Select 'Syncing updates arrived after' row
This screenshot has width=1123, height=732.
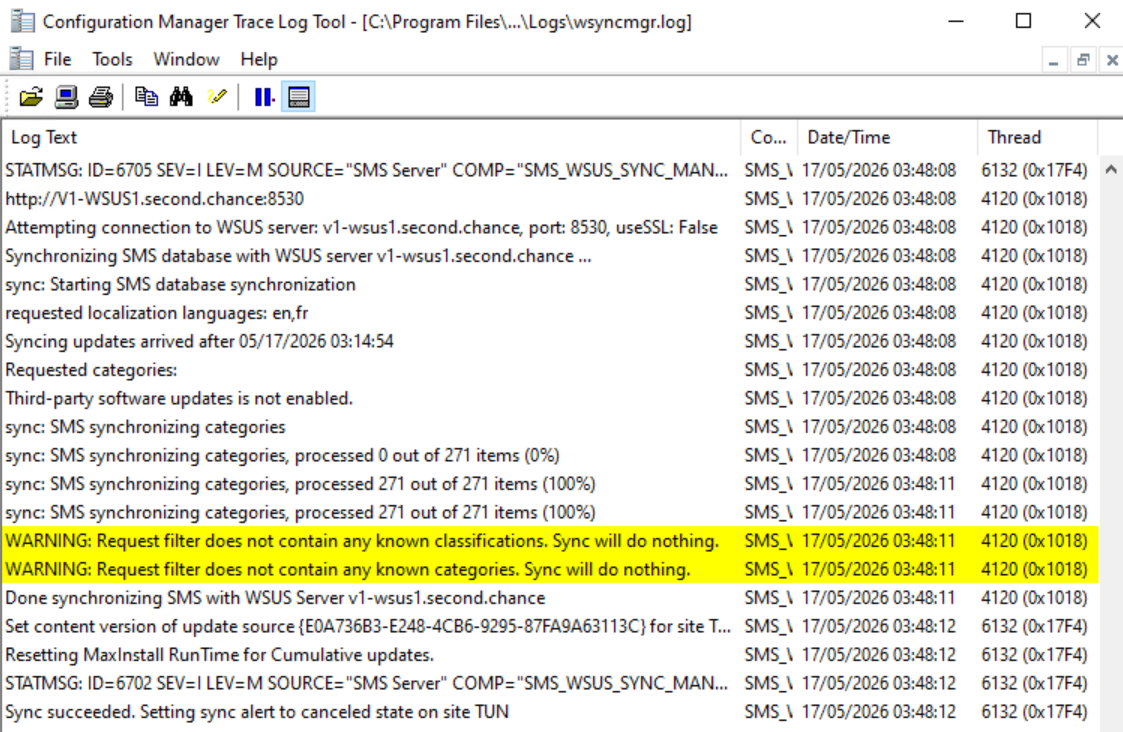coord(549,342)
